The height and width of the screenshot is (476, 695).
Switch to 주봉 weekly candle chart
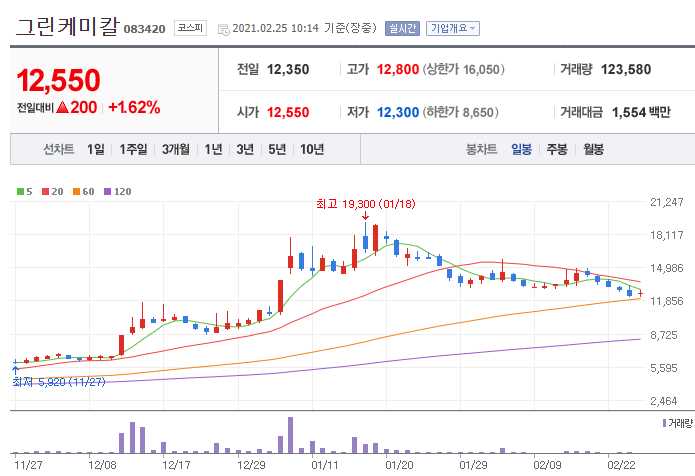pyautogui.click(x=557, y=149)
